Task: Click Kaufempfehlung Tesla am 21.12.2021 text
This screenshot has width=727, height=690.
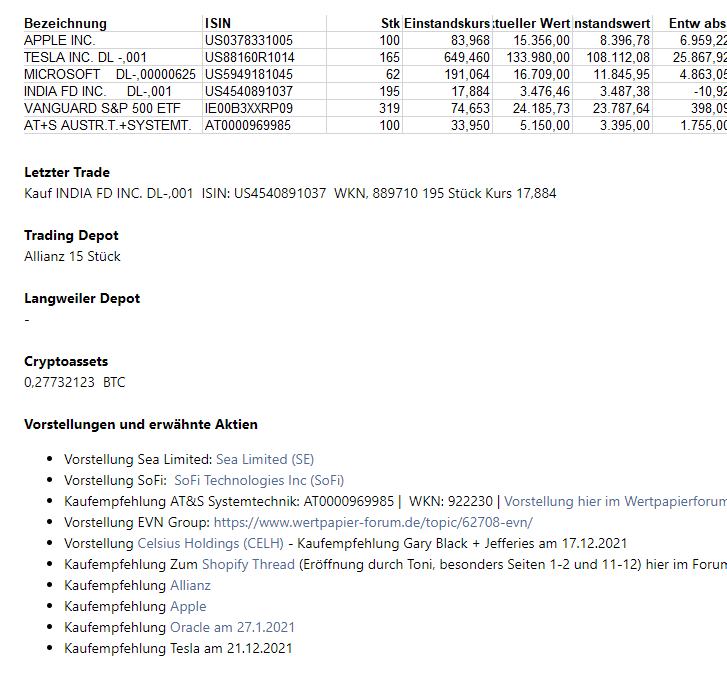Action: pos(178,648)
